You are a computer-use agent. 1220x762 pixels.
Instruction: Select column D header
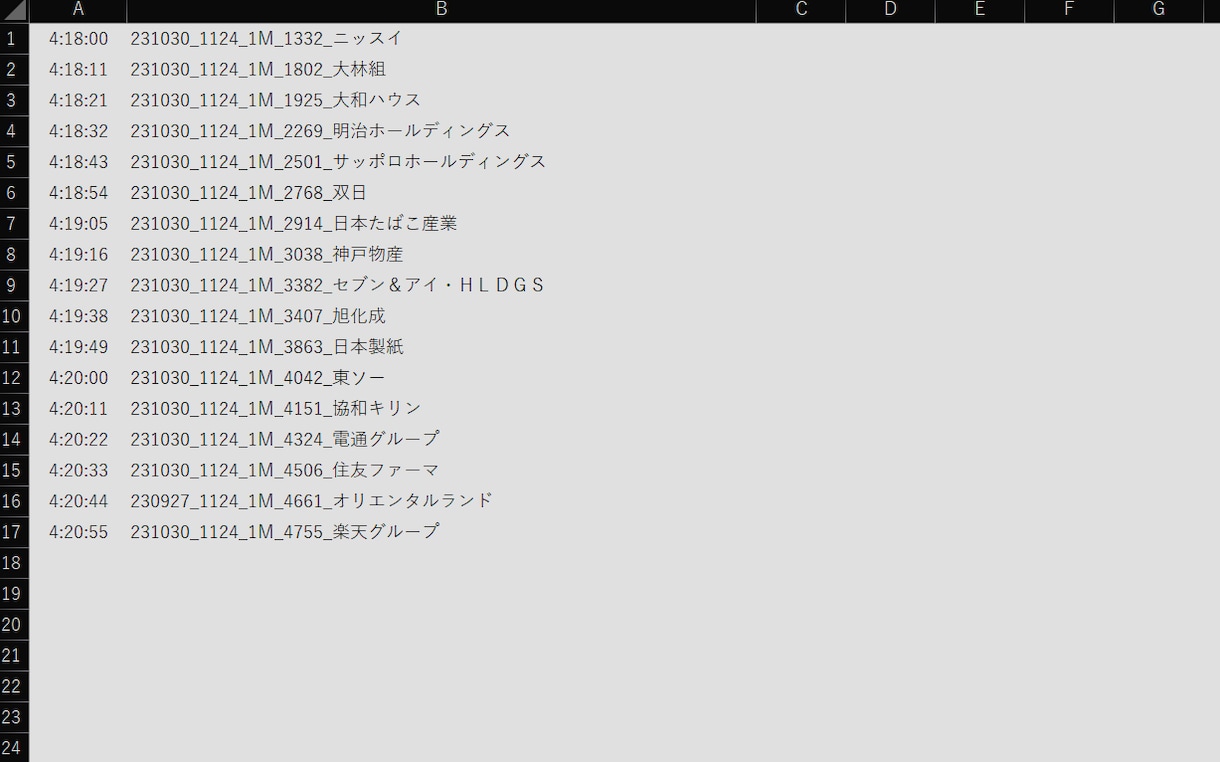coord(890,10)
